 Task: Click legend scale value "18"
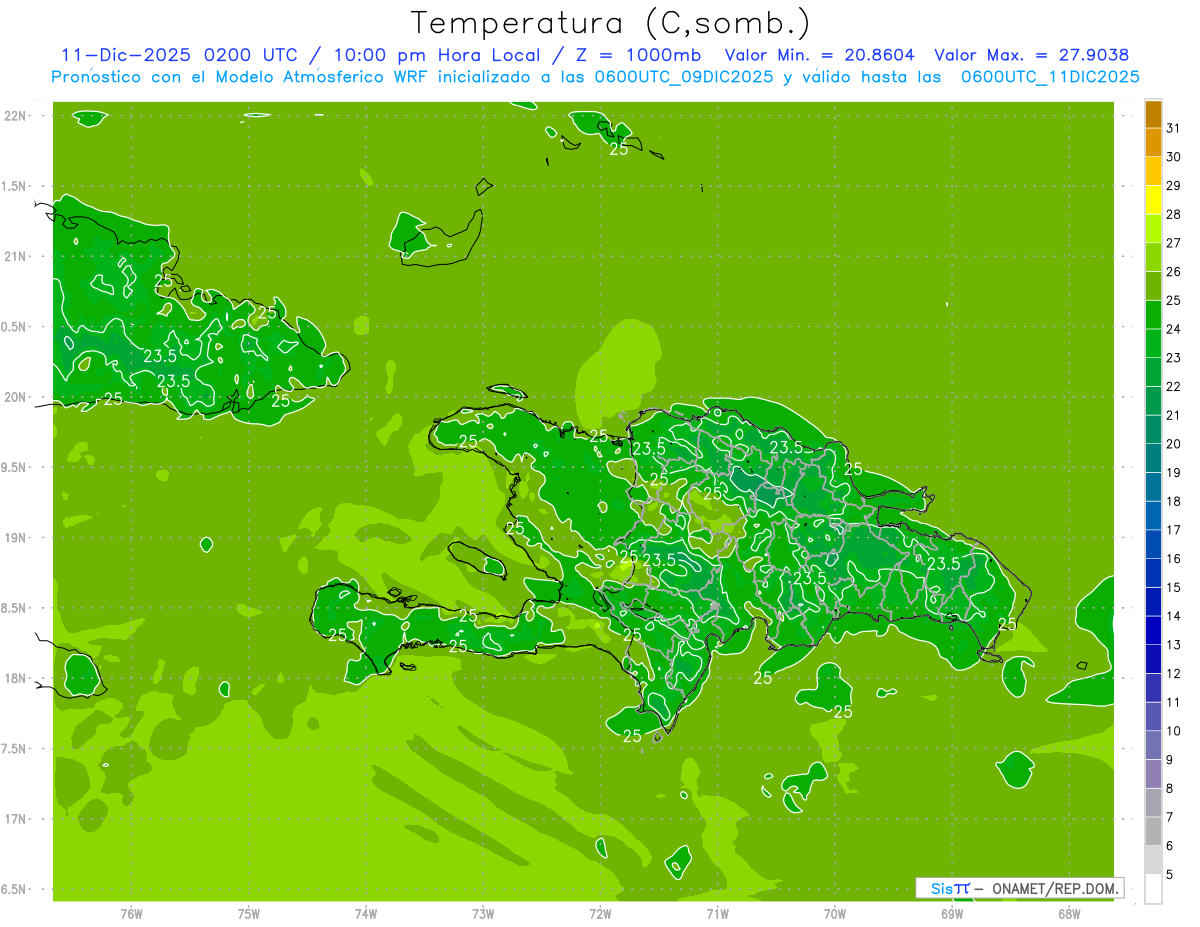click(1174, 501)
